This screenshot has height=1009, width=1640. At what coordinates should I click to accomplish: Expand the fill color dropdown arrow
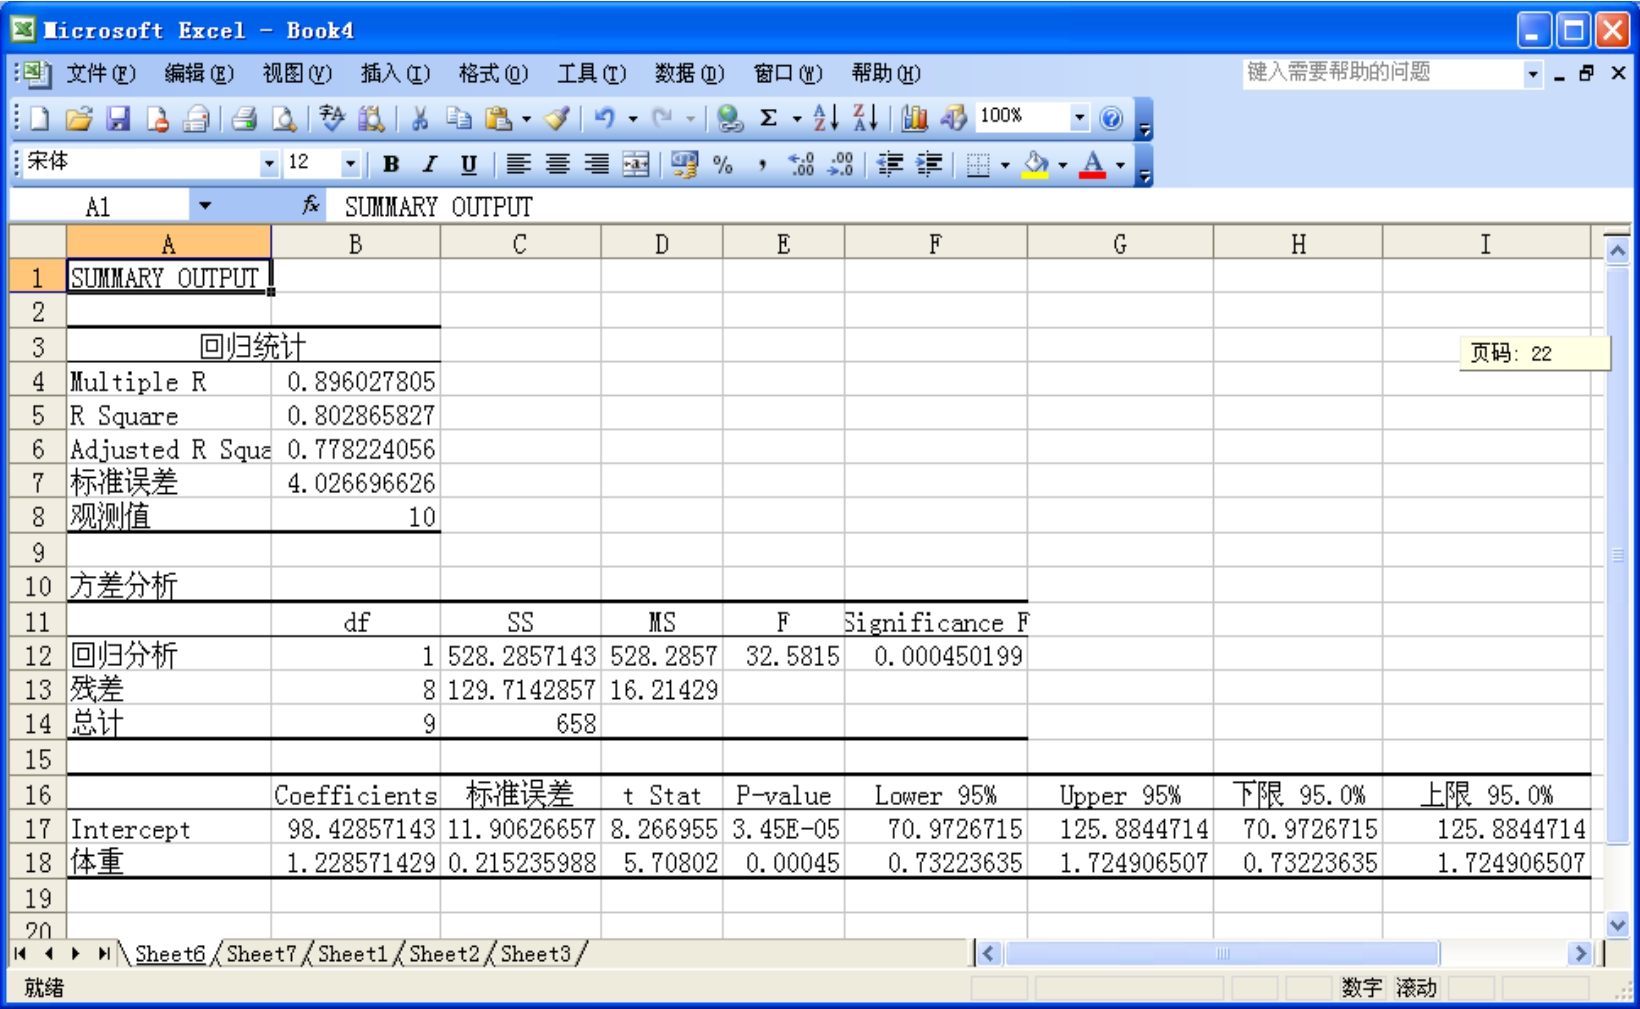1063,164
